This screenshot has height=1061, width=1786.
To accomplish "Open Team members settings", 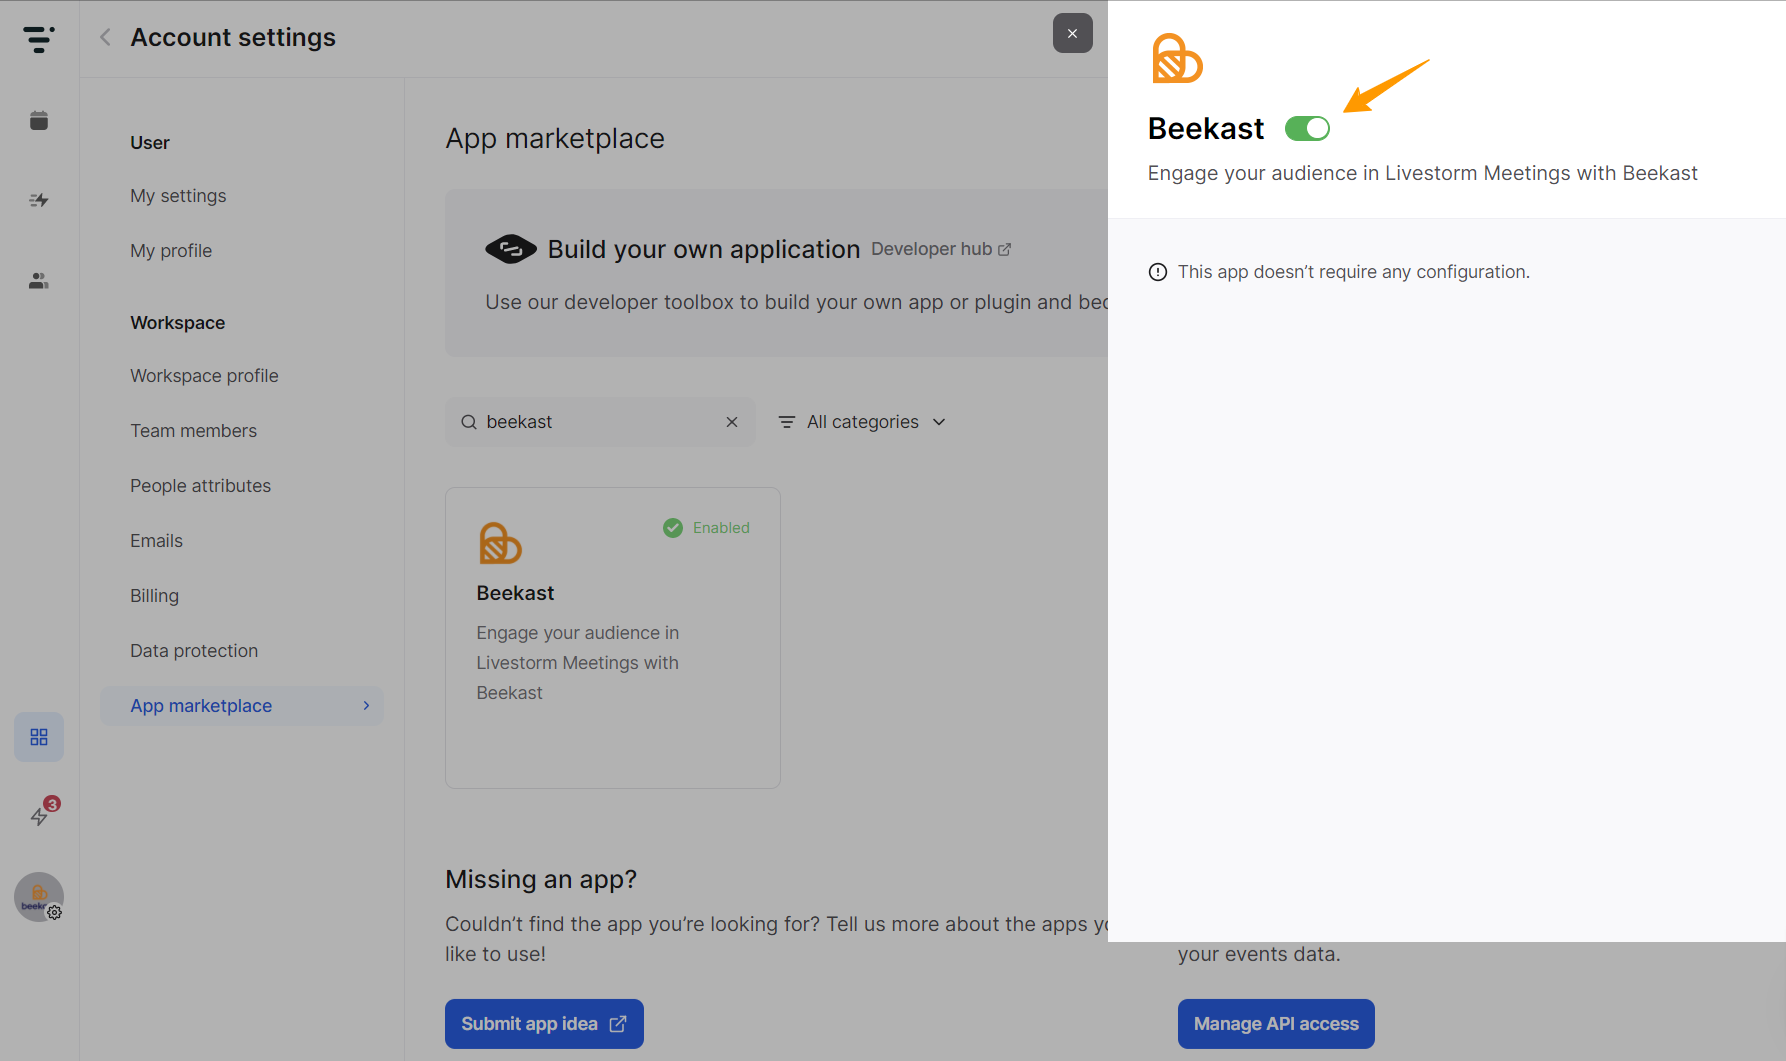I will 193,431.
